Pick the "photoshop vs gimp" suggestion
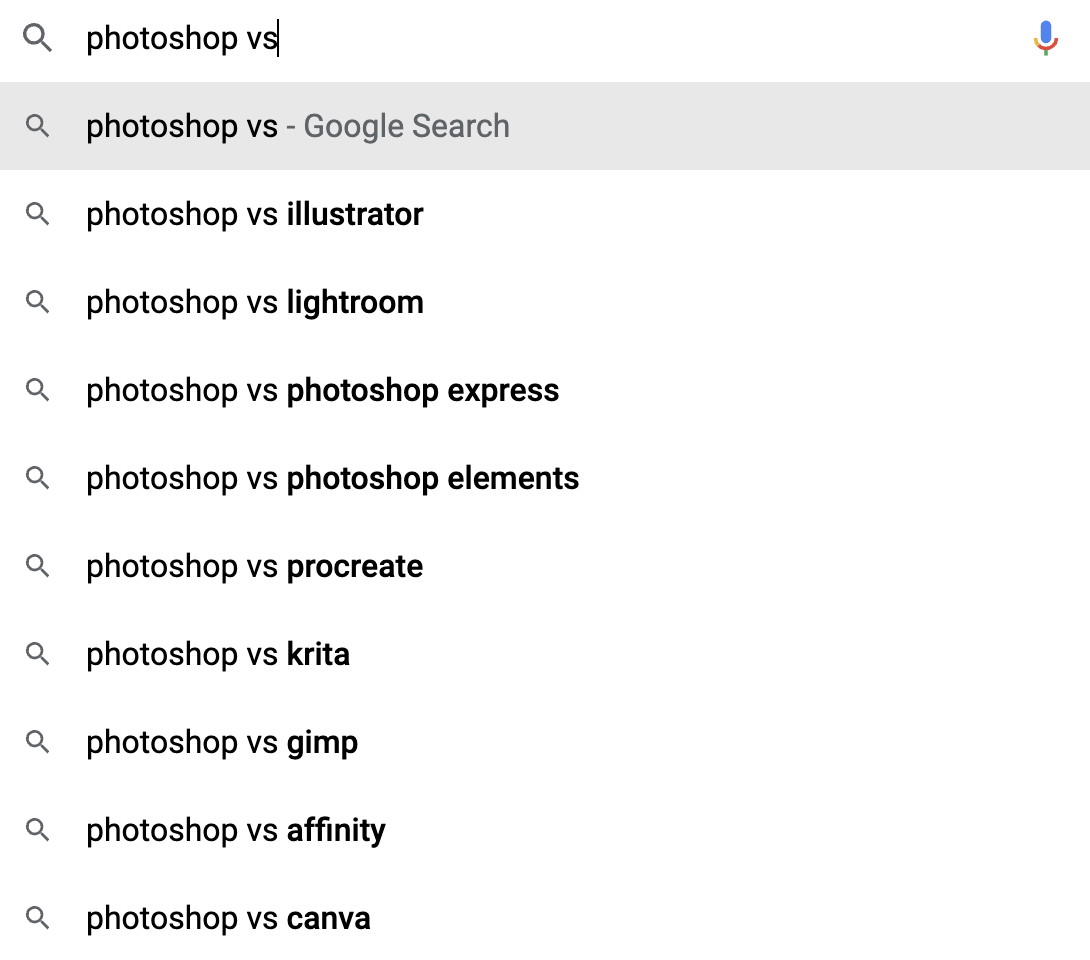Screen dimensions: 1090x960 pos(222,743)
